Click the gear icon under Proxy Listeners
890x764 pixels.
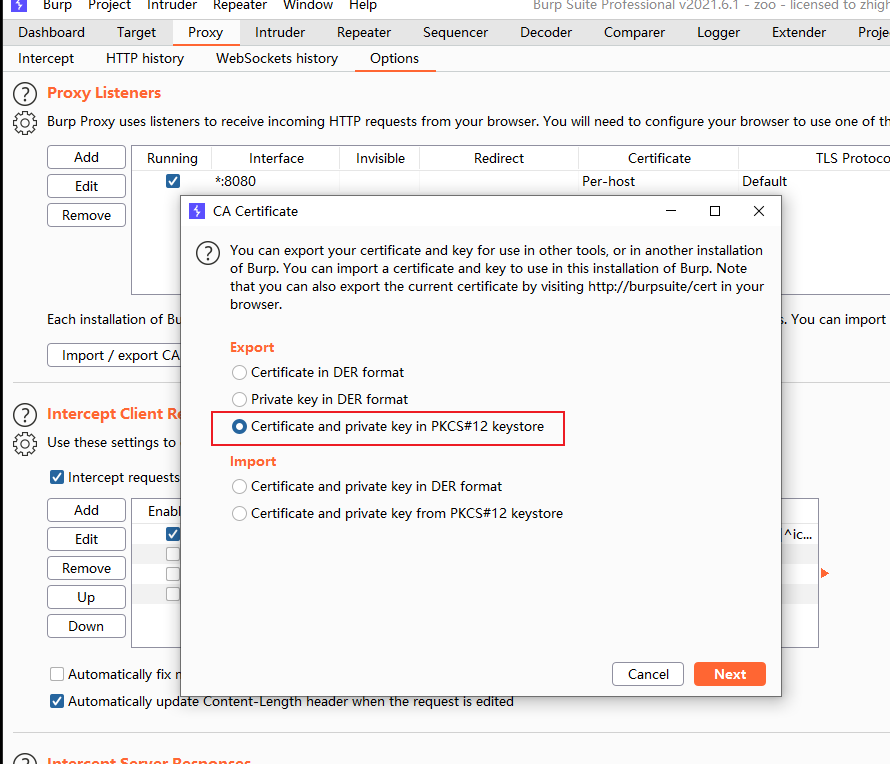pyautogui.click(x=24, y=122)
